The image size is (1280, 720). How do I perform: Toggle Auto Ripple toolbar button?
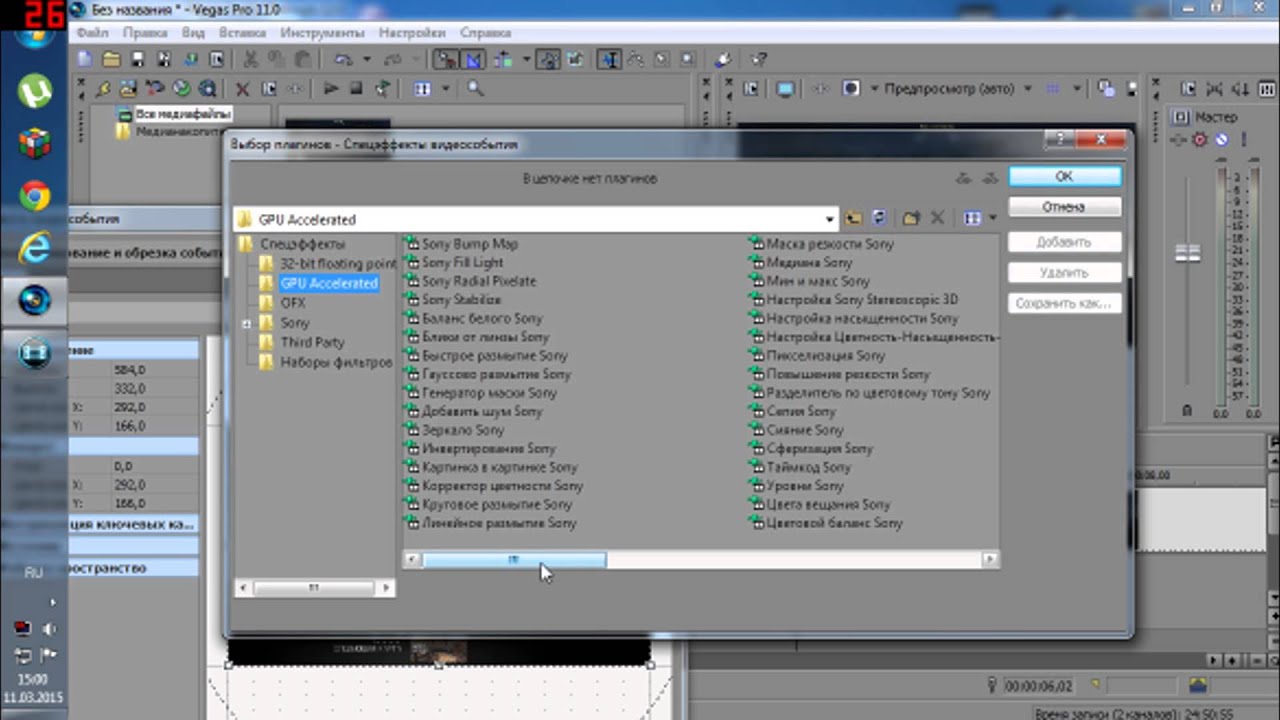tap(504, 59)
